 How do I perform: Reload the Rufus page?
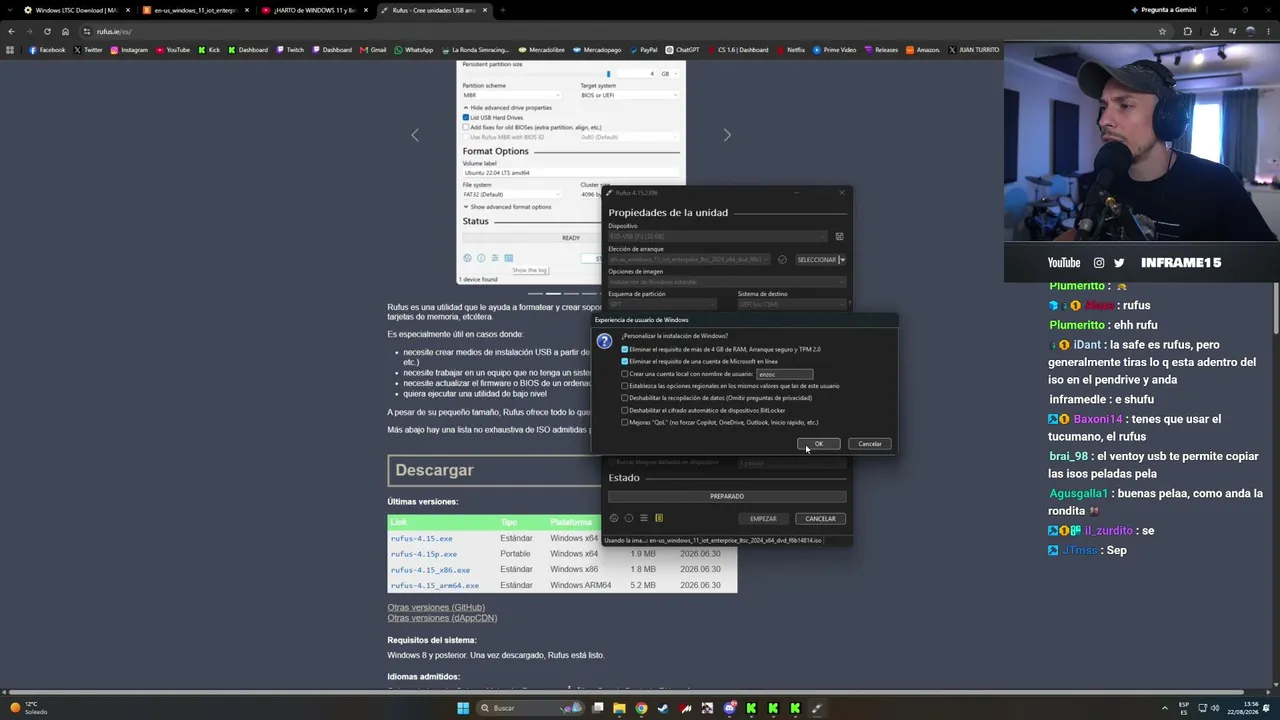tap(47, 31)
